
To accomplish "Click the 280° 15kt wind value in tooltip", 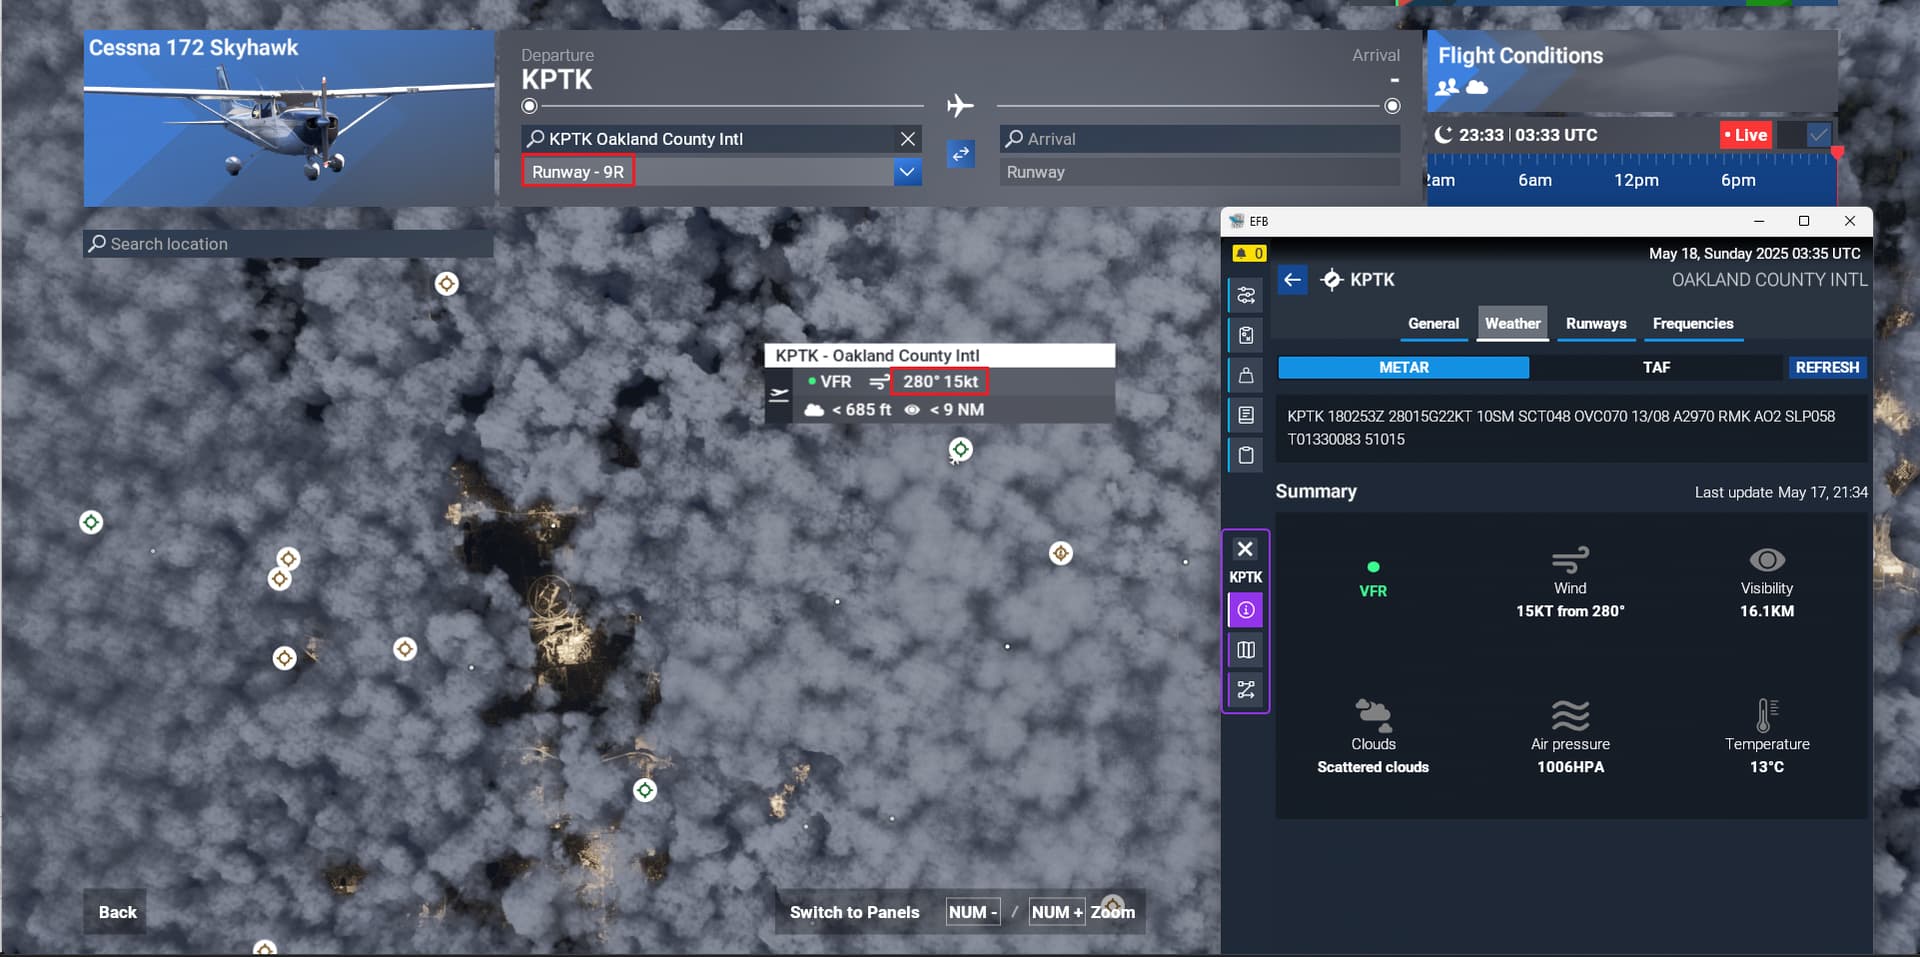I will pos(940,382).
